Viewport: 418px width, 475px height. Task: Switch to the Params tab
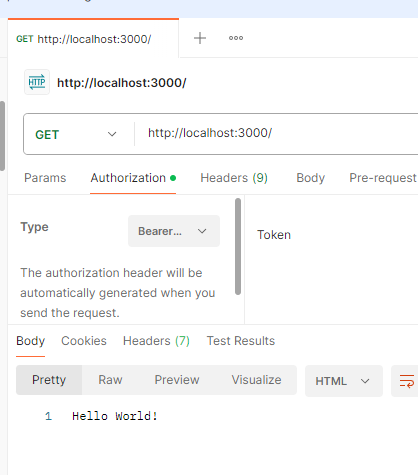(x=45, y=178)
